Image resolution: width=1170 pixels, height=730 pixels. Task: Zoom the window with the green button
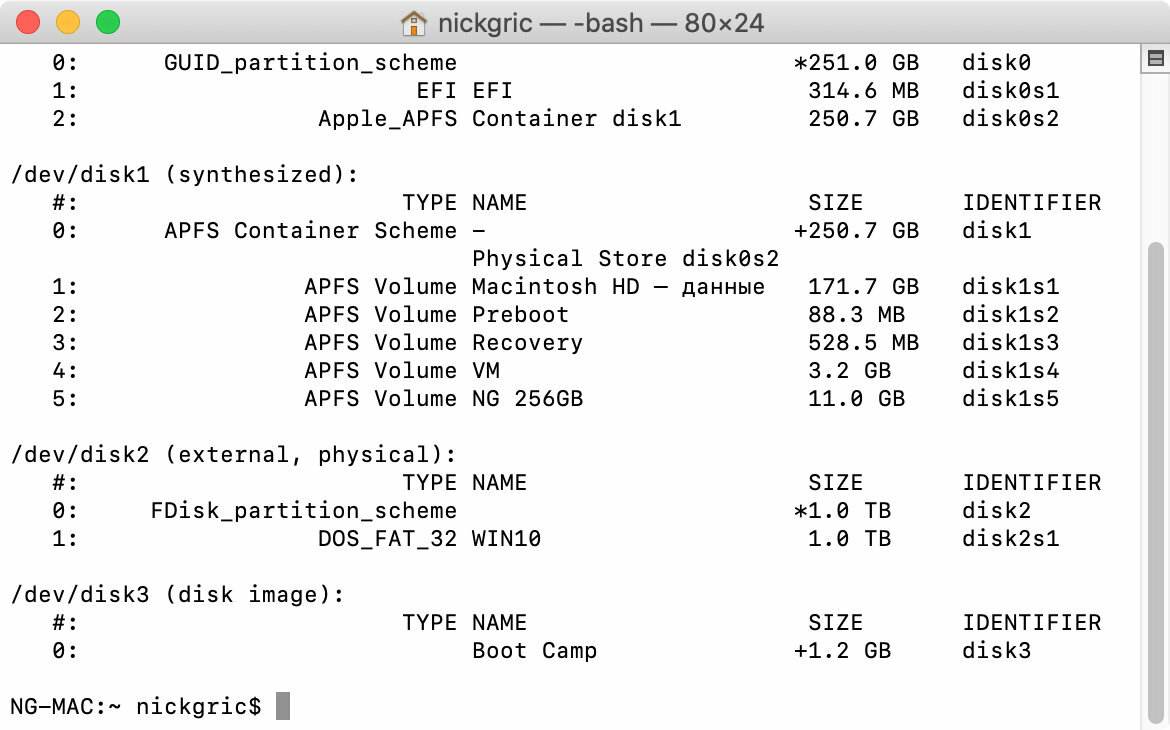coord(108,22)
